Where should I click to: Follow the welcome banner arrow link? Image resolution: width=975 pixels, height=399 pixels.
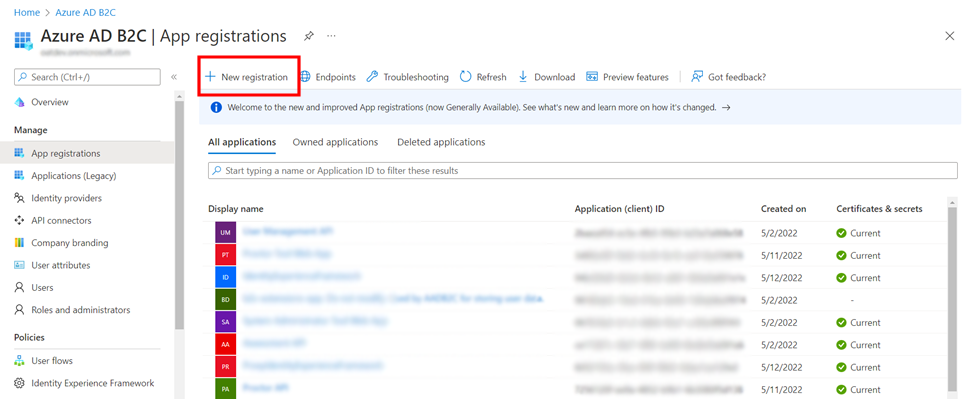point(725,107)
